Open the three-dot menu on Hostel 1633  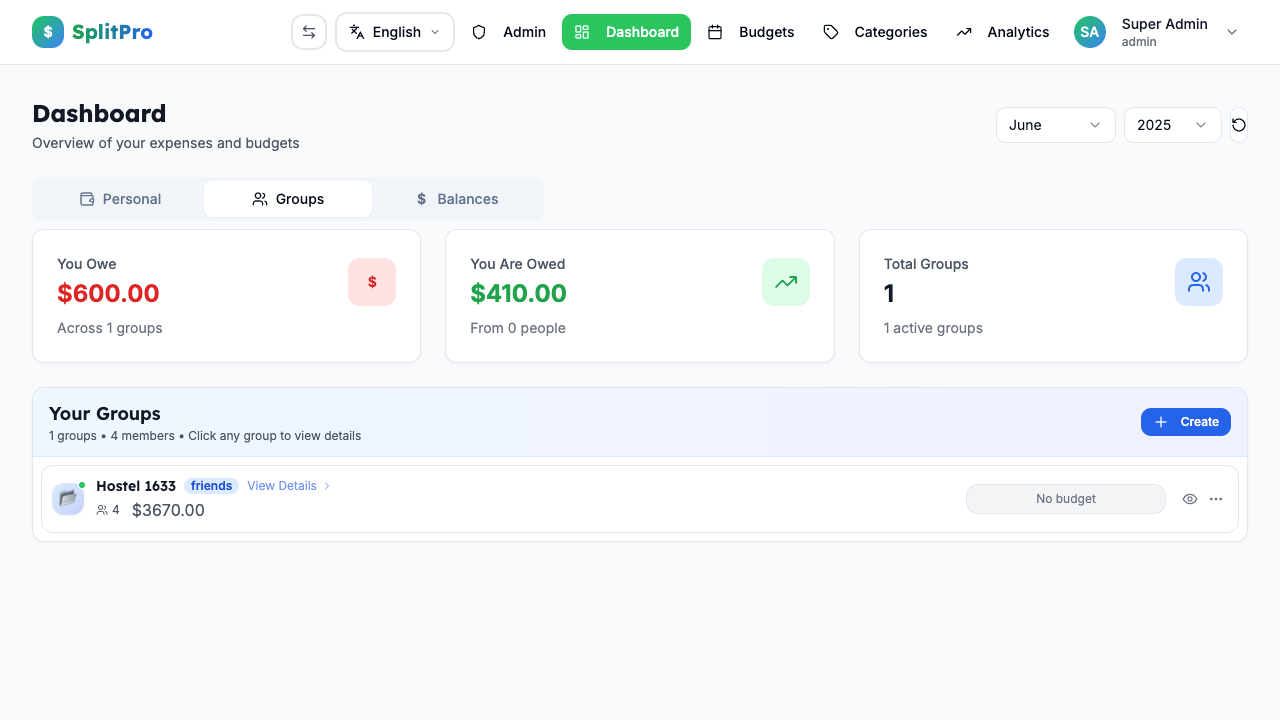(x=1216, y=498)
